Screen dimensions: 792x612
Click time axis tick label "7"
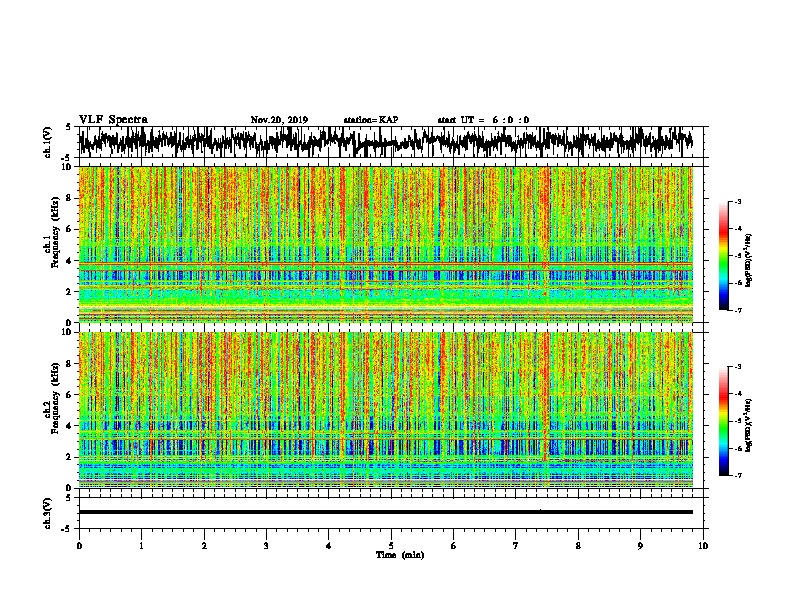click(516, 546)
